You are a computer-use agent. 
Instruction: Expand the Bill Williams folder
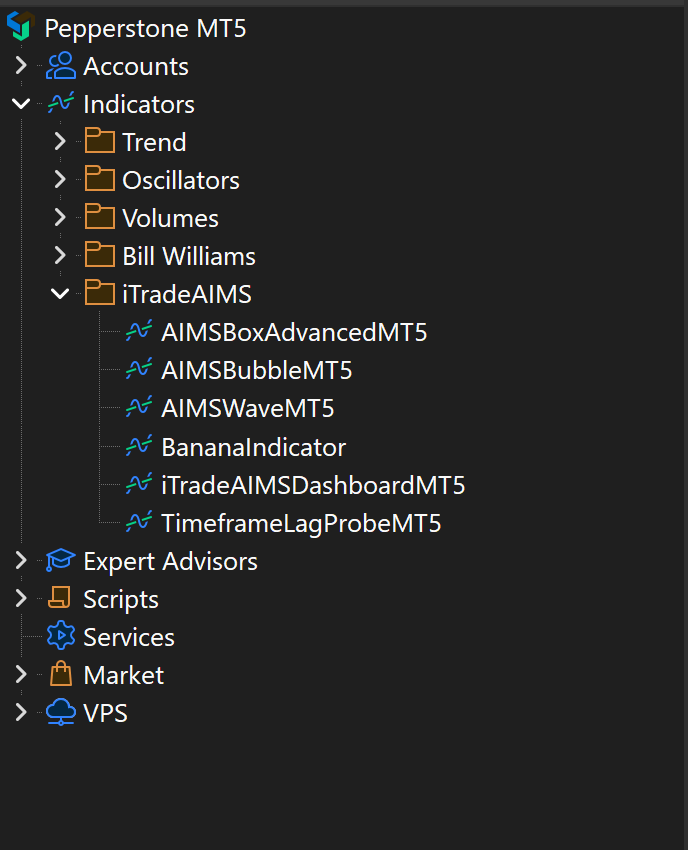60,255
